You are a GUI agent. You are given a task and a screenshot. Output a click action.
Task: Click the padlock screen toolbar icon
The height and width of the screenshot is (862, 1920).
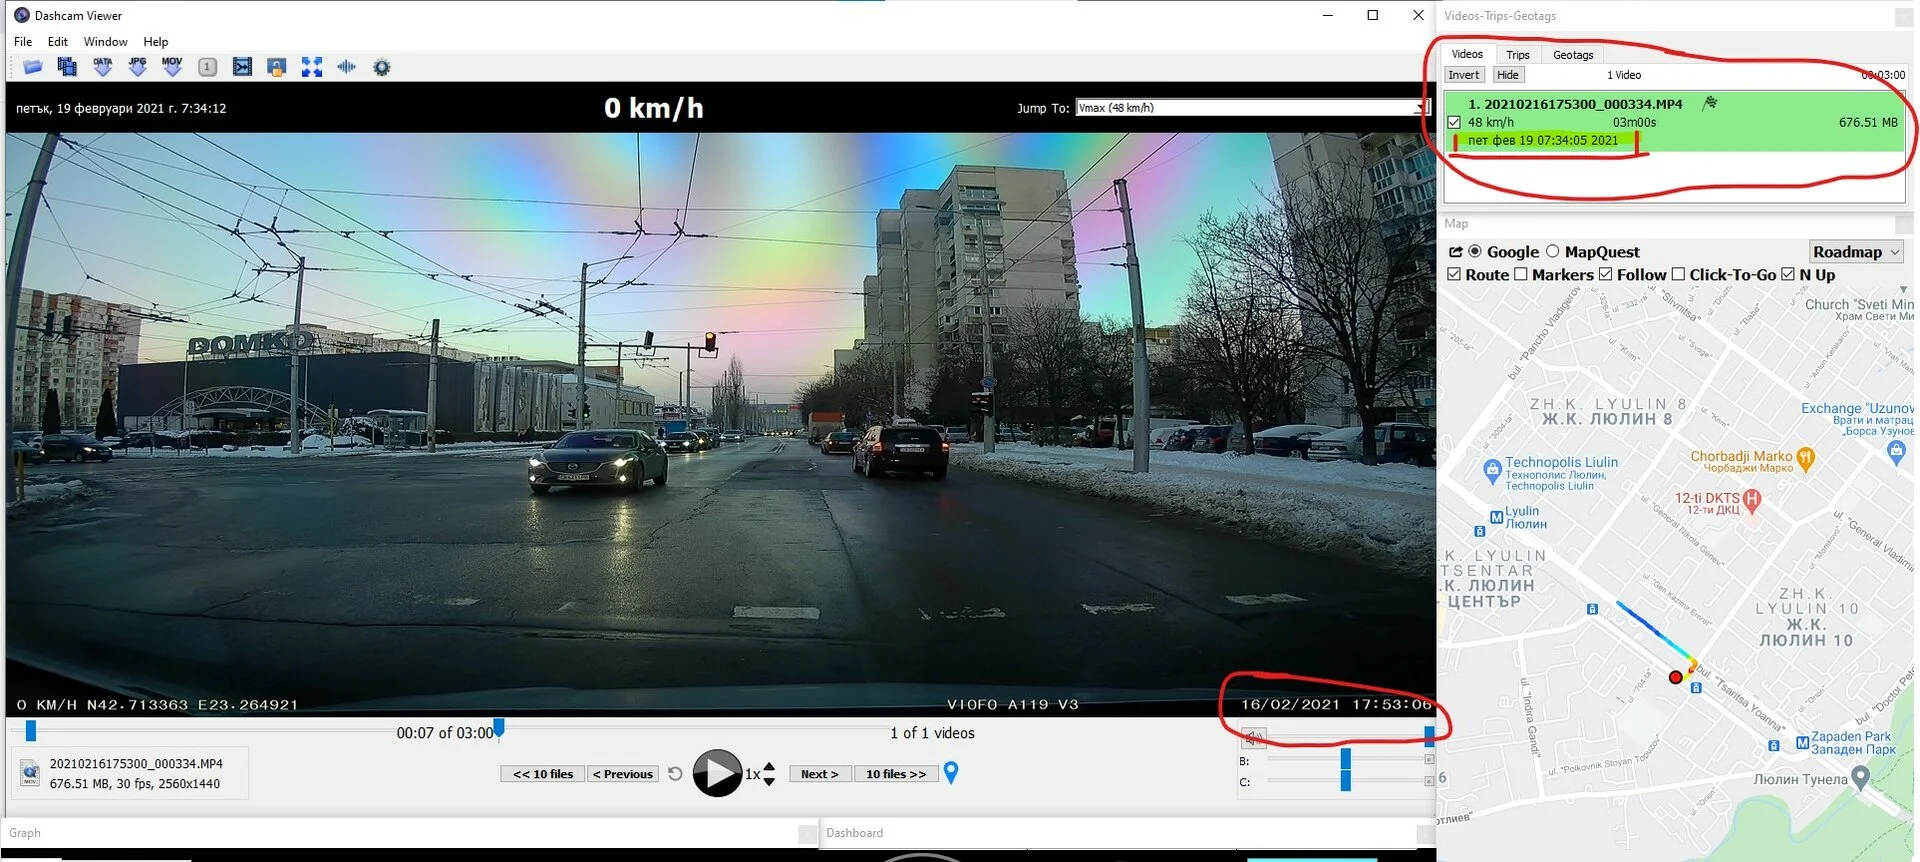[277, 67]
